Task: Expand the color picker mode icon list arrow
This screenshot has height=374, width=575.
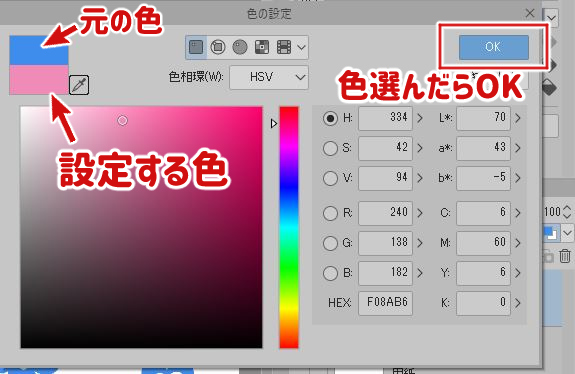Action: pyautogui.click(x=301, y=47)
